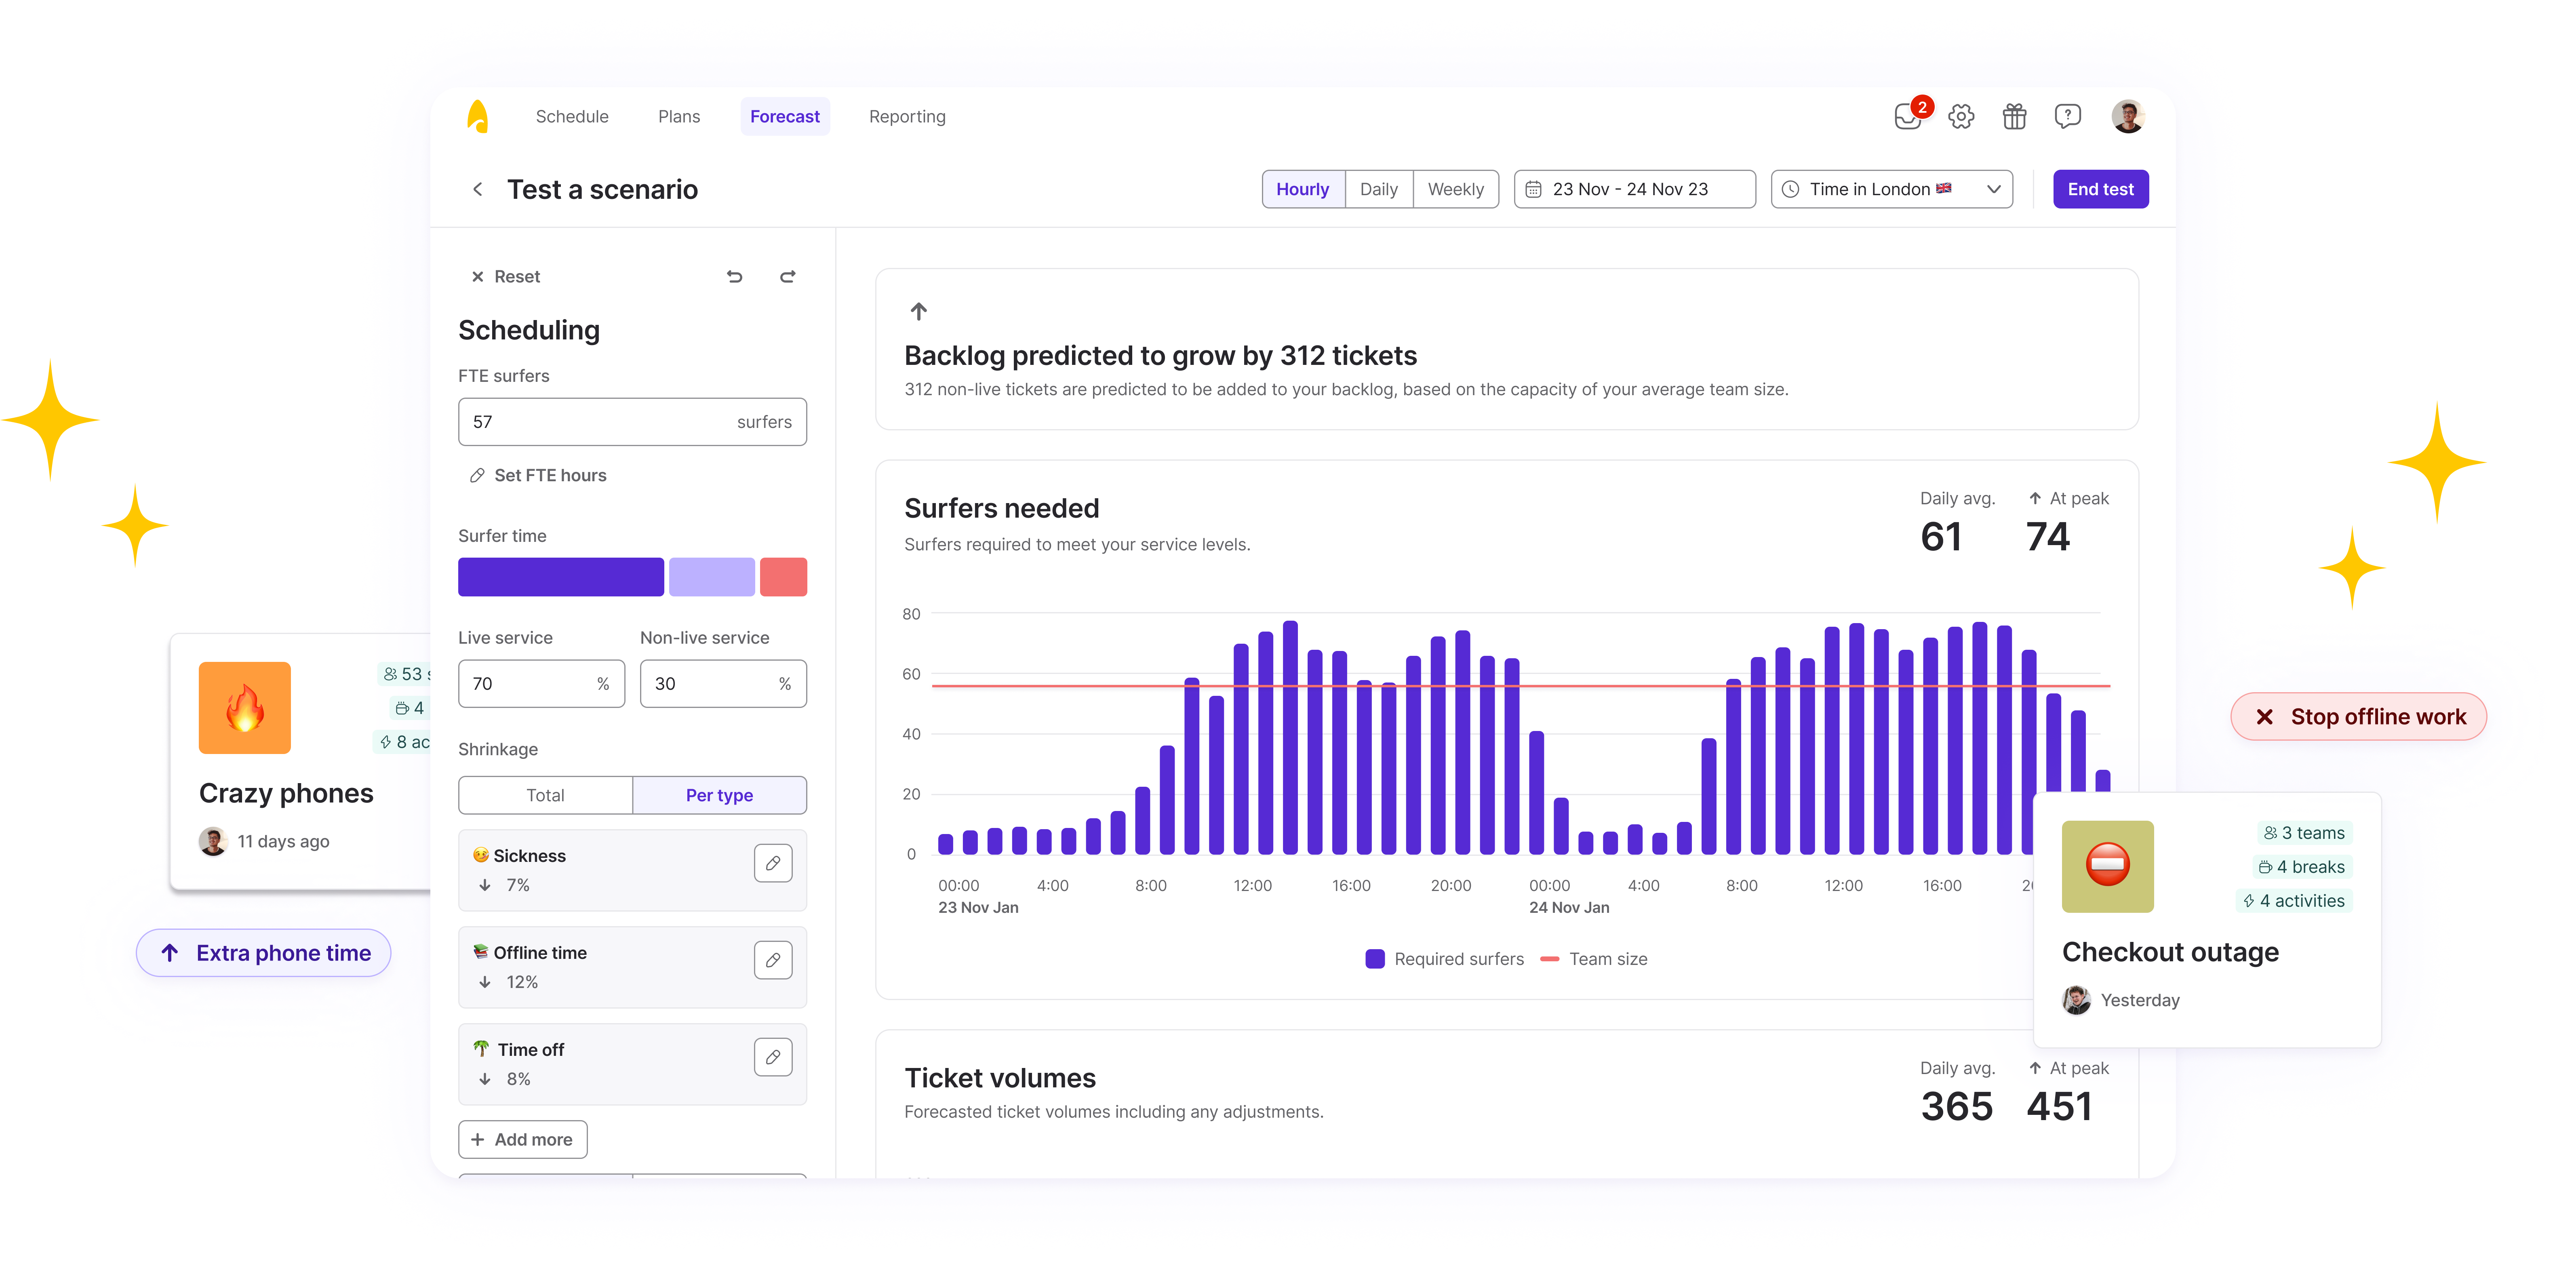Edit Sickness shrinkage with pencil icon

click(x=773, y=863)
